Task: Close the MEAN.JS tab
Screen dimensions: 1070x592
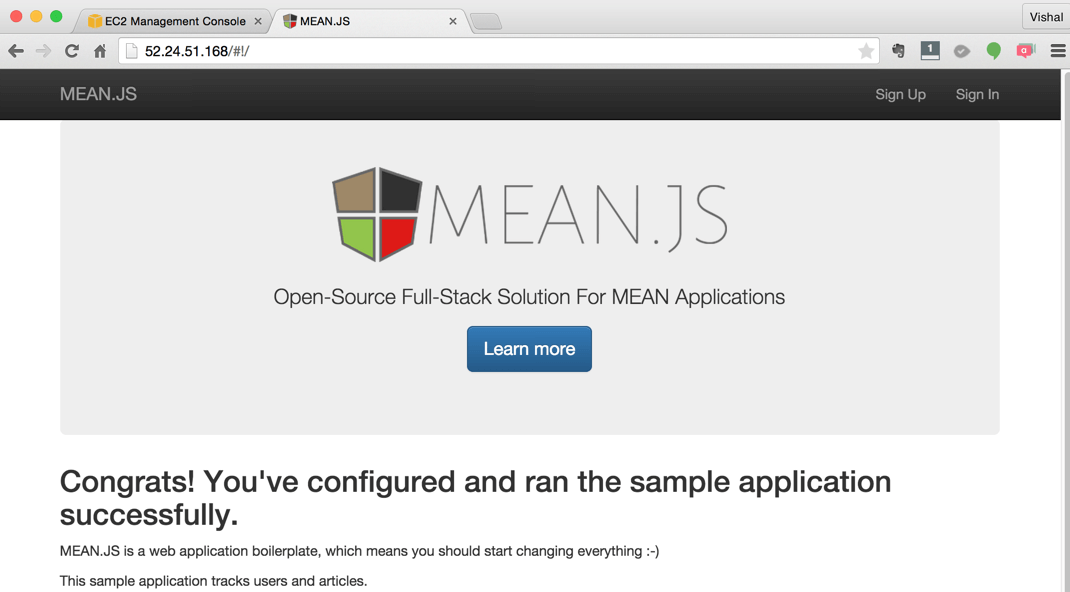Action: click(452, 21)
